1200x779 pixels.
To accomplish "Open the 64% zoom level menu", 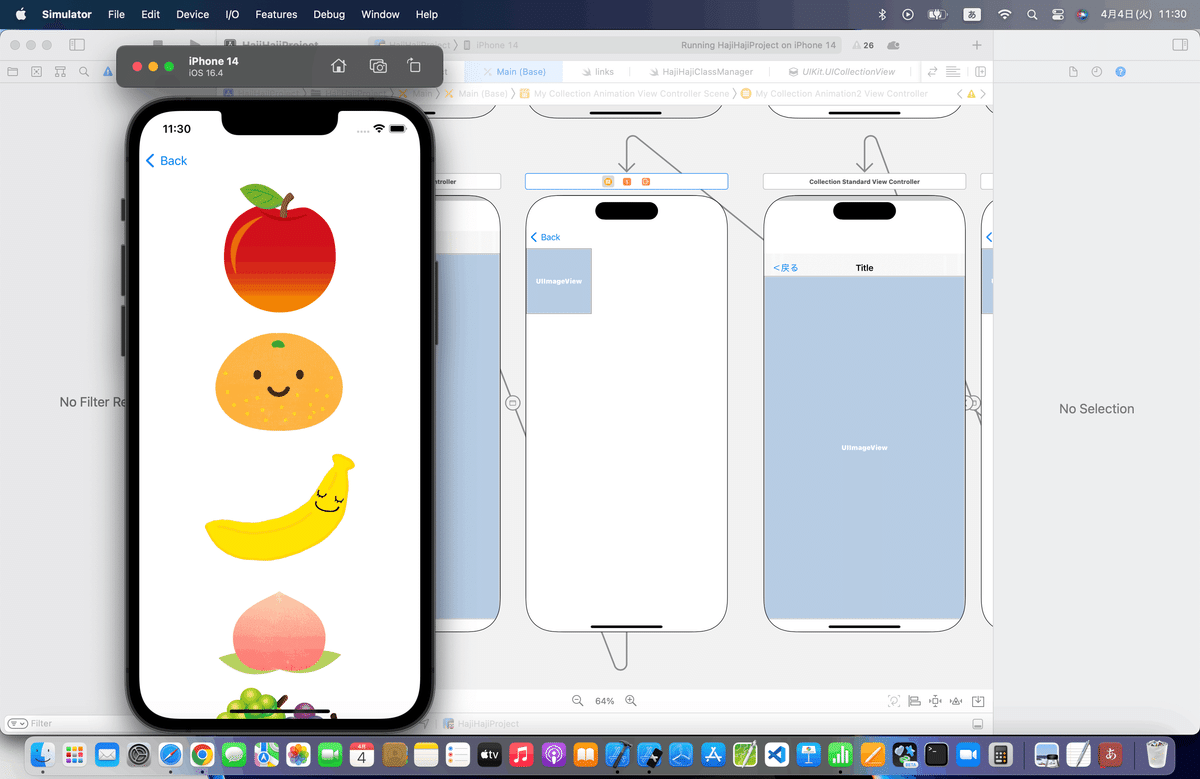I will [604, 701].
